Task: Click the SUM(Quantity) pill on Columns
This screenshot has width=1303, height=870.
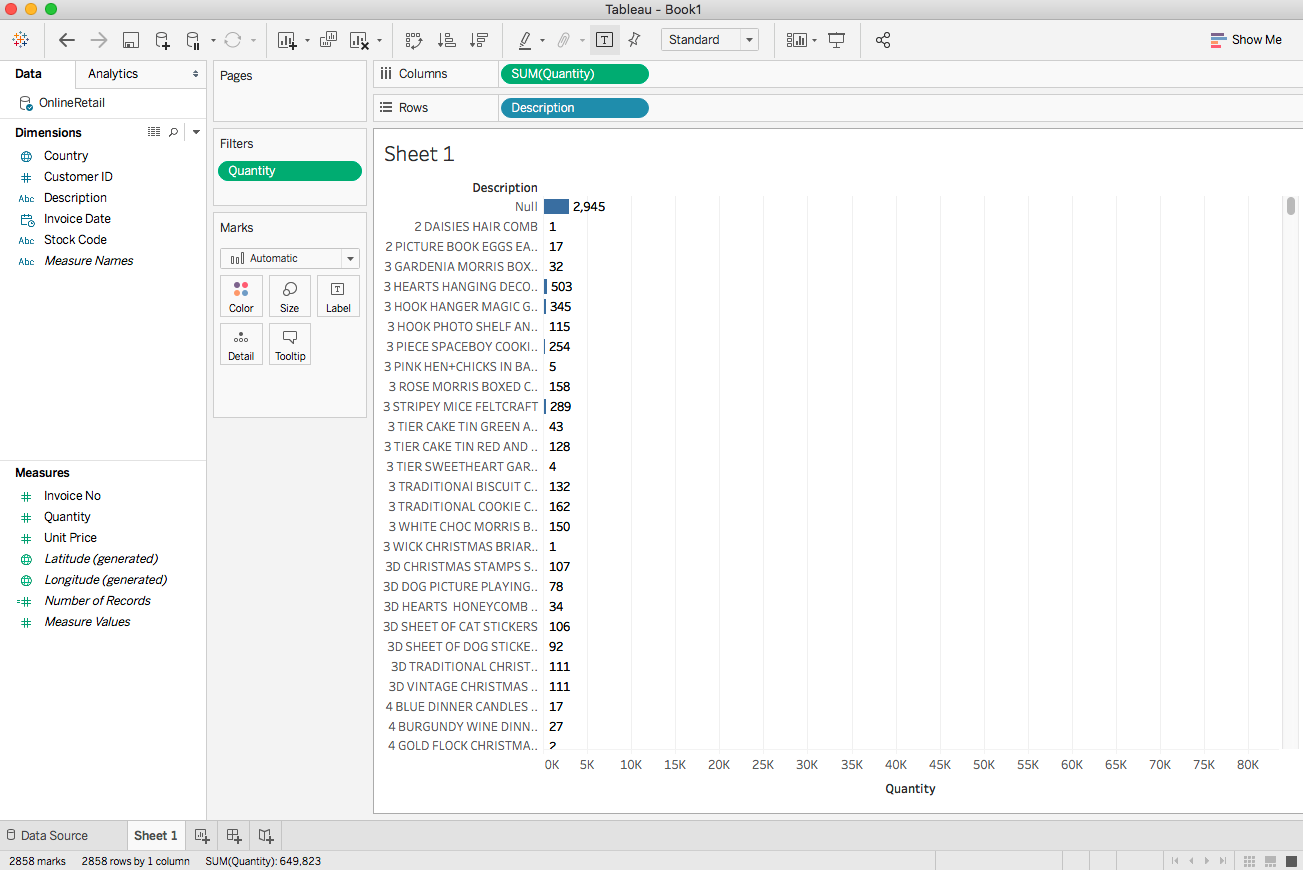Action: (x=574, y=73)
